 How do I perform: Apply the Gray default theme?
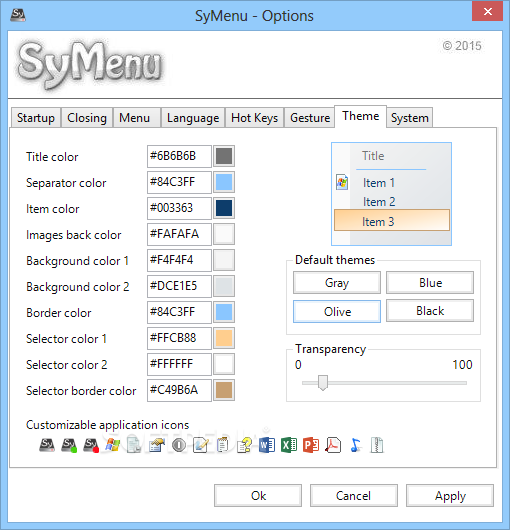pos(337,283)
